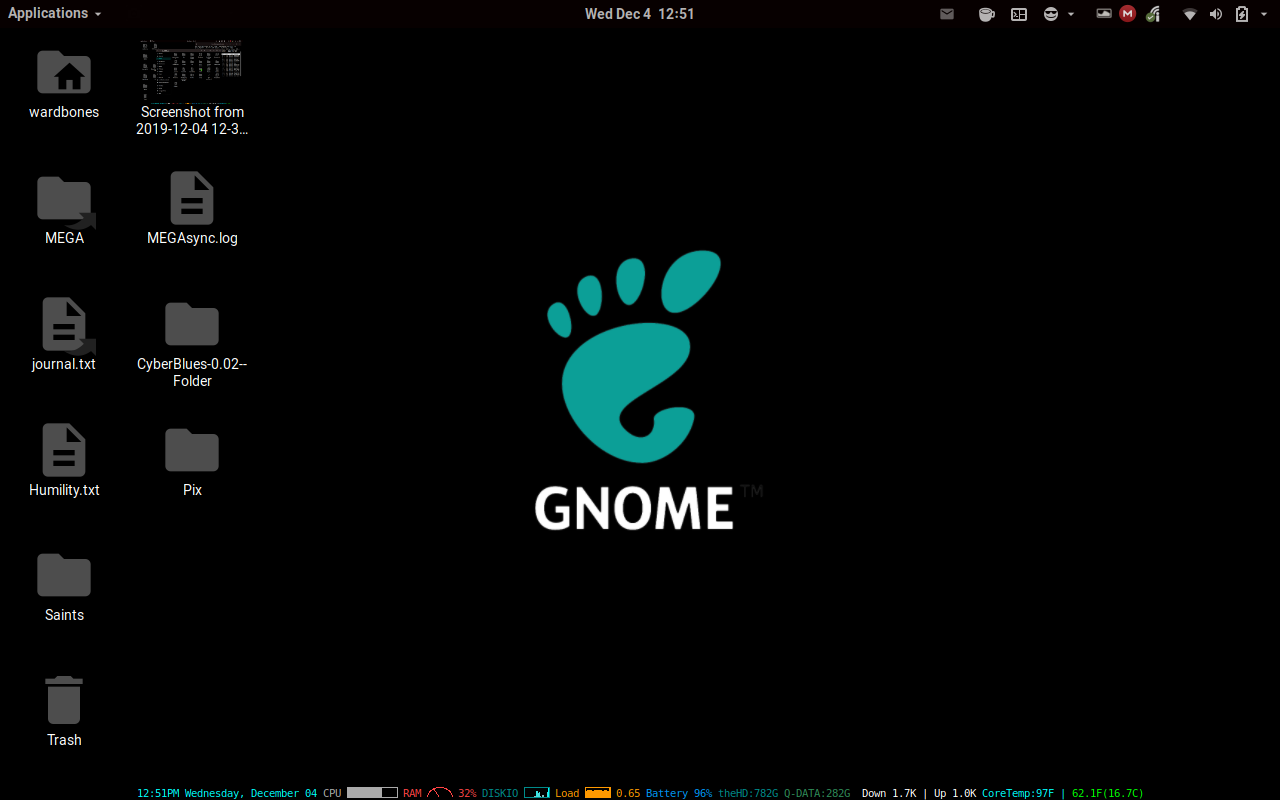The height and width of the screenshot is (800, 1280).
Task: Click the DISKIO graph in status bar
Action: (537, 792)
